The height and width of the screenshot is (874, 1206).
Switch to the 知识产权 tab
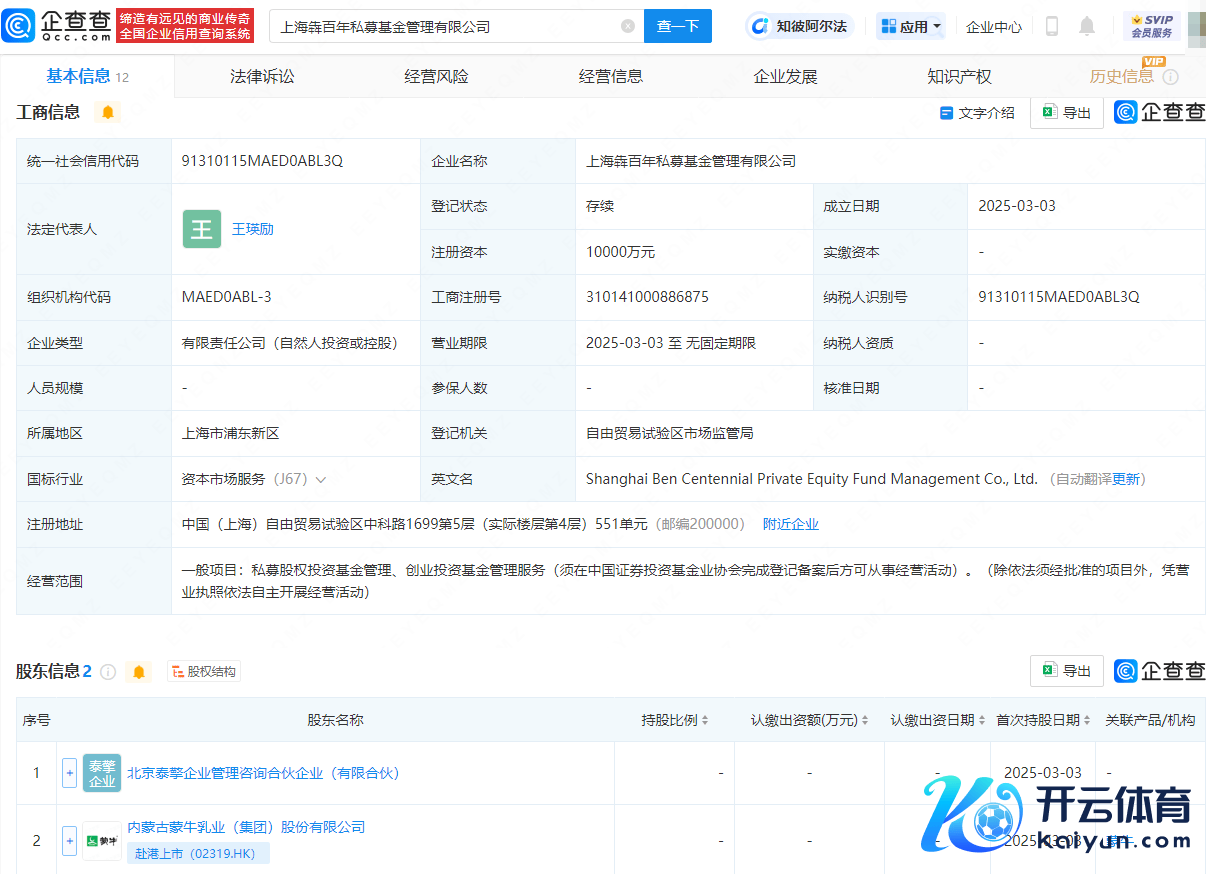tap(959, 77)
